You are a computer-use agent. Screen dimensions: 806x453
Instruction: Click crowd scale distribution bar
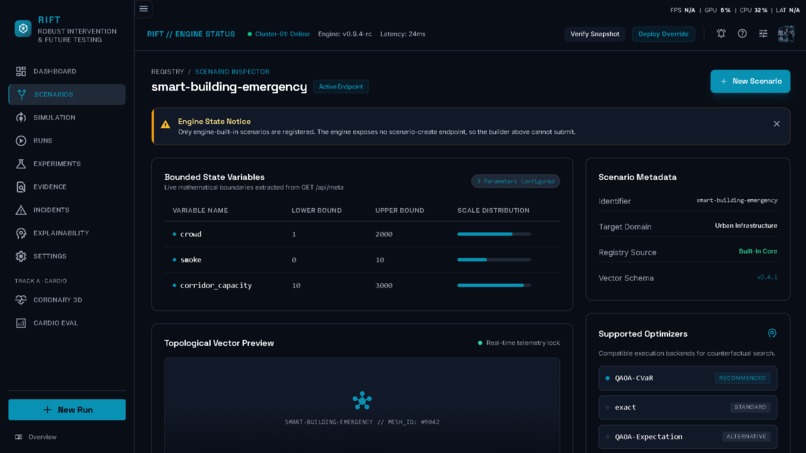click(x=494, y=234)
